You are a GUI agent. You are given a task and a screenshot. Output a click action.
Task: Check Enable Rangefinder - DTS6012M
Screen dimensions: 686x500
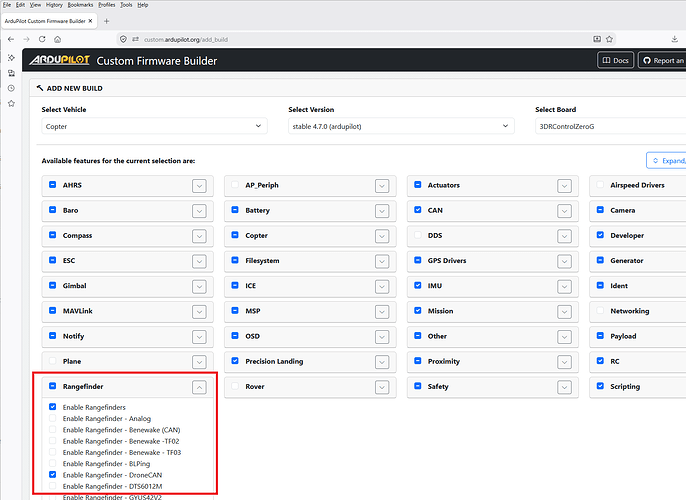[x=52, y=486]
